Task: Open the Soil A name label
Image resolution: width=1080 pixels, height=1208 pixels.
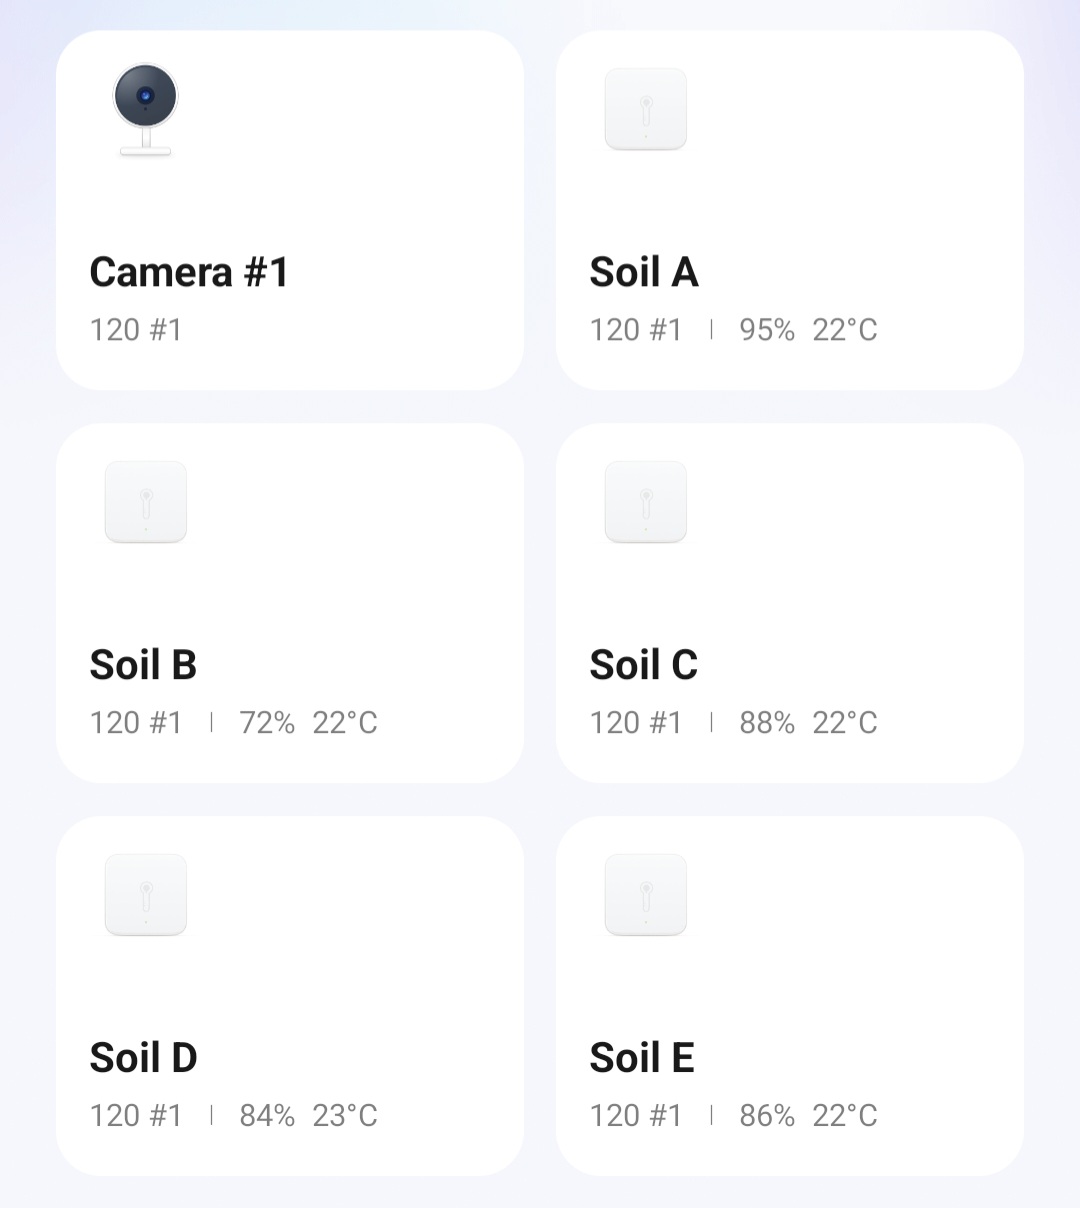Action: coord(644,272)
